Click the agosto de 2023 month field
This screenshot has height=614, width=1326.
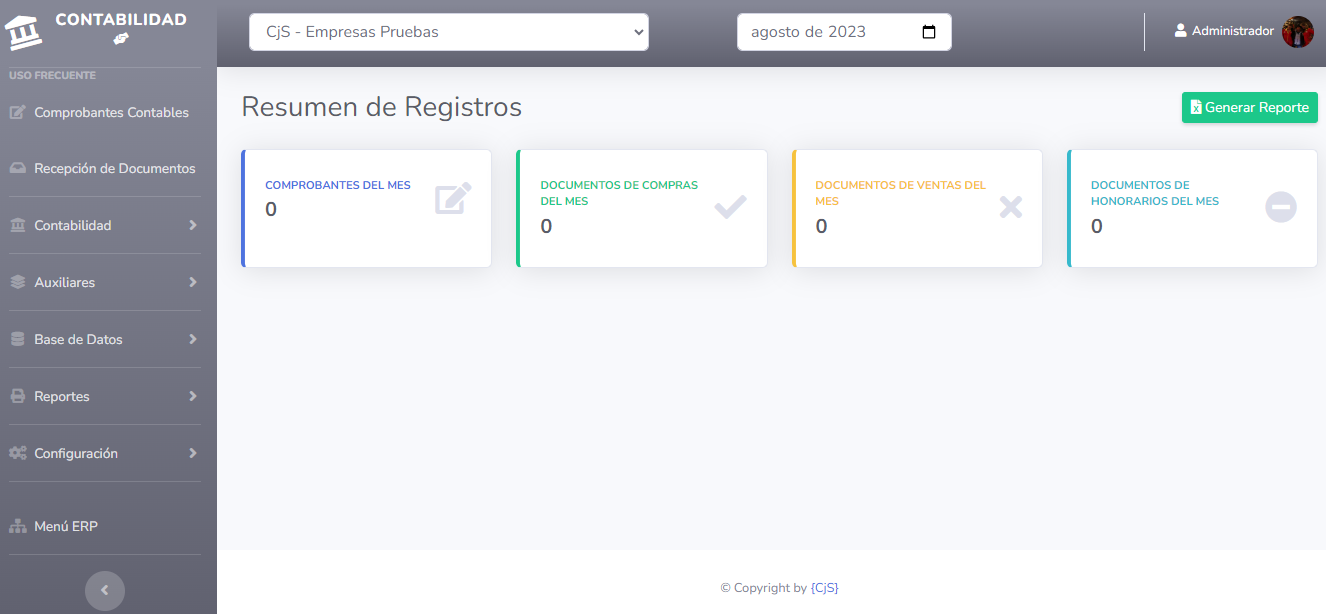[820, 32]
